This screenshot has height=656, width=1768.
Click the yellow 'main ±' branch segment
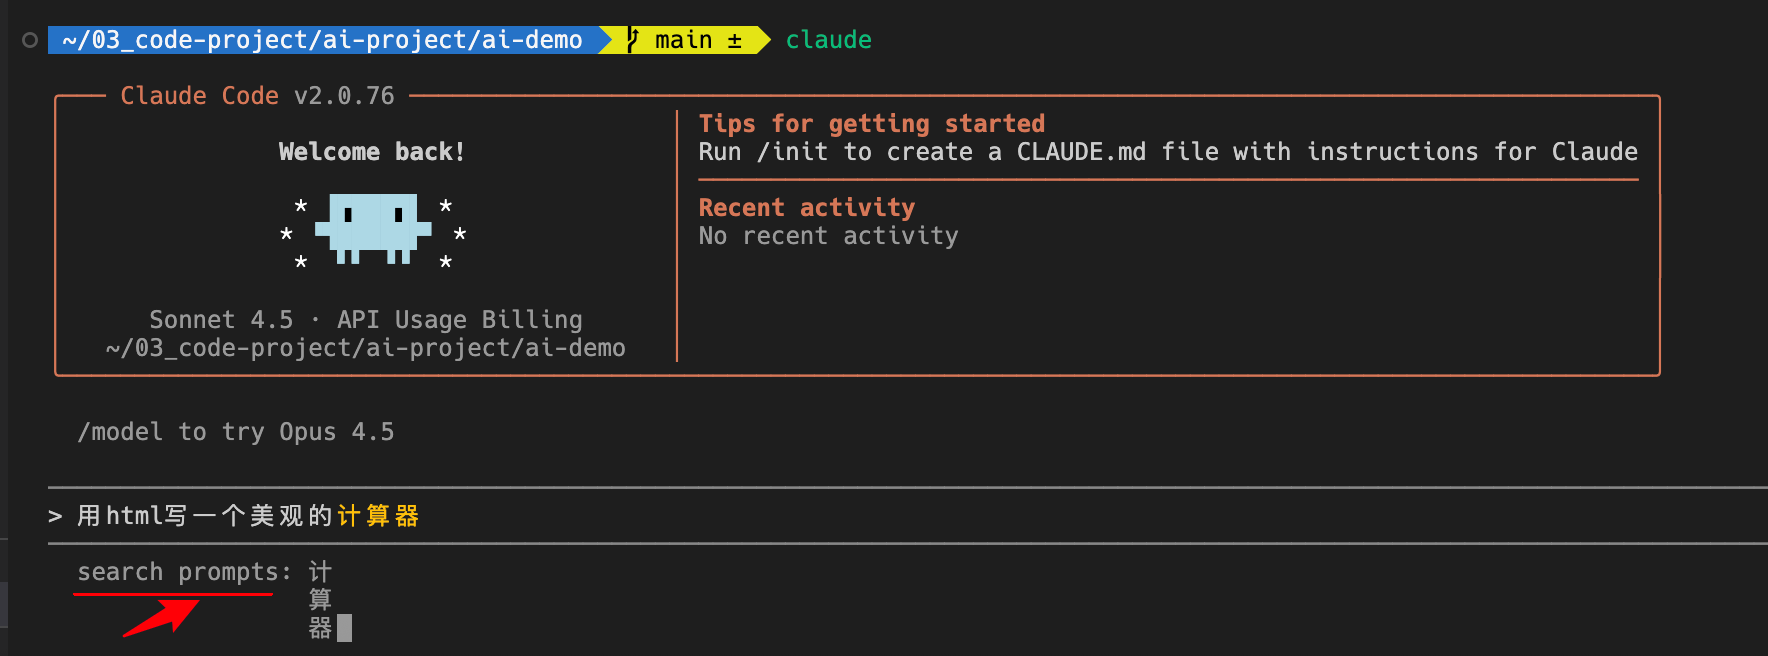pos(697,40)
